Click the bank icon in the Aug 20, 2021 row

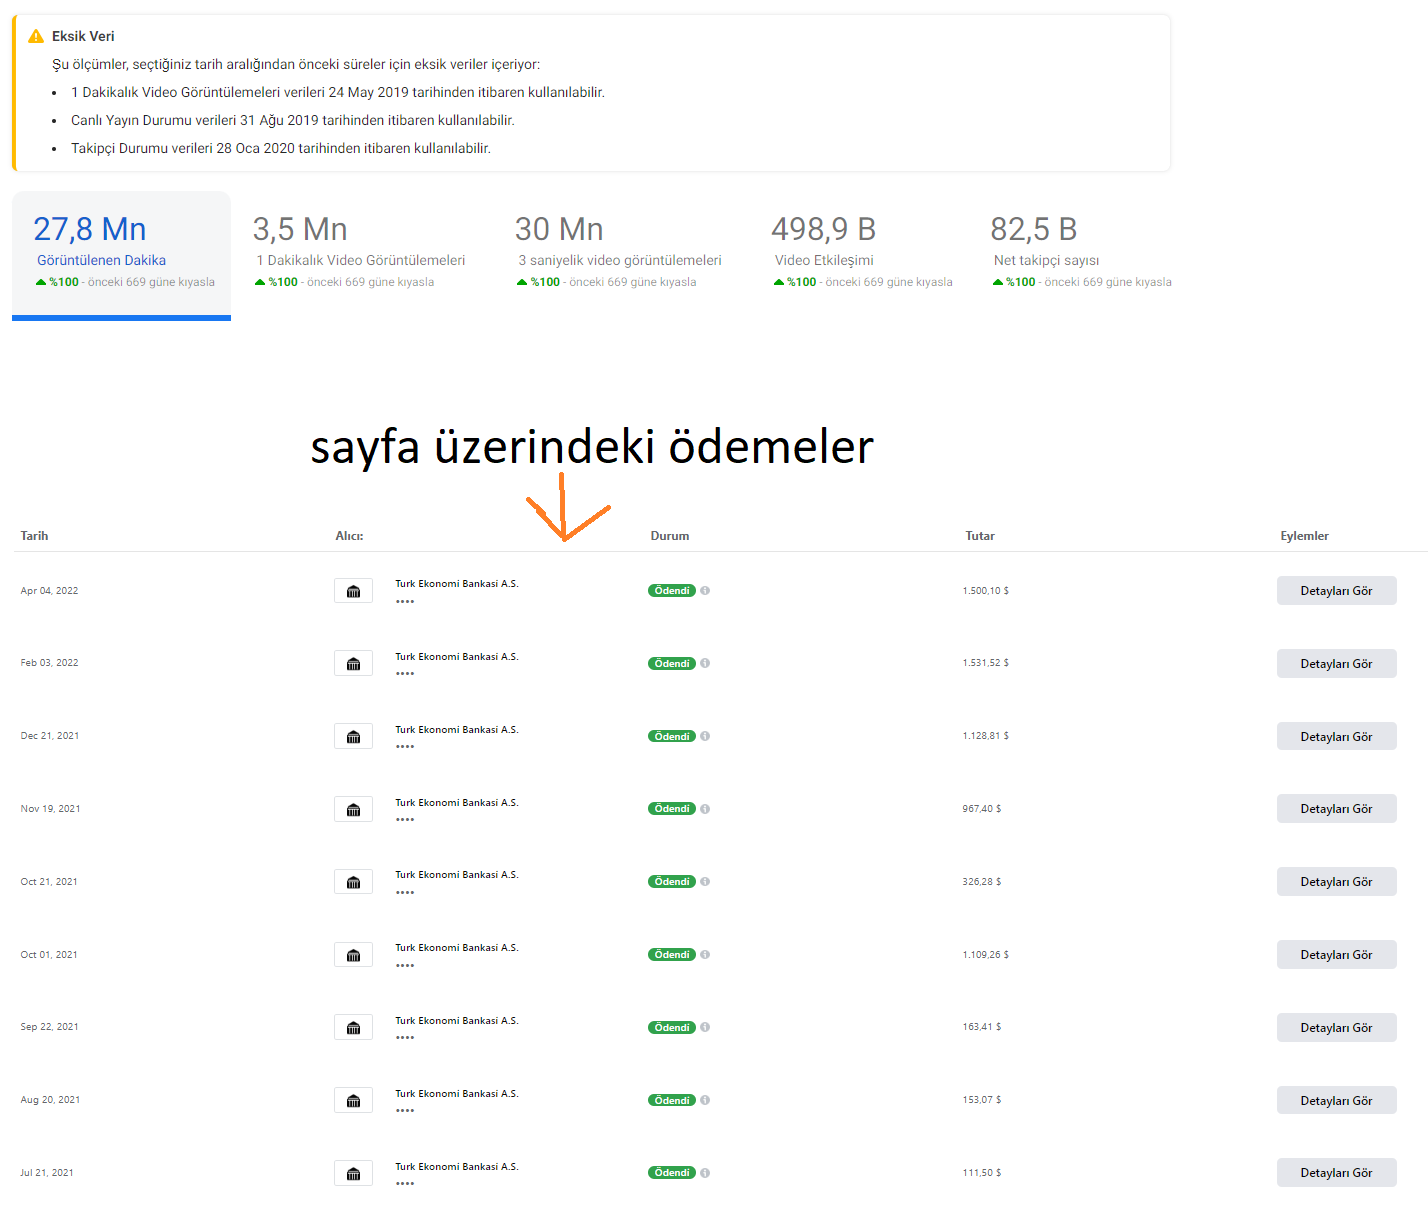pyautogui.click(x=353, y=1101)
